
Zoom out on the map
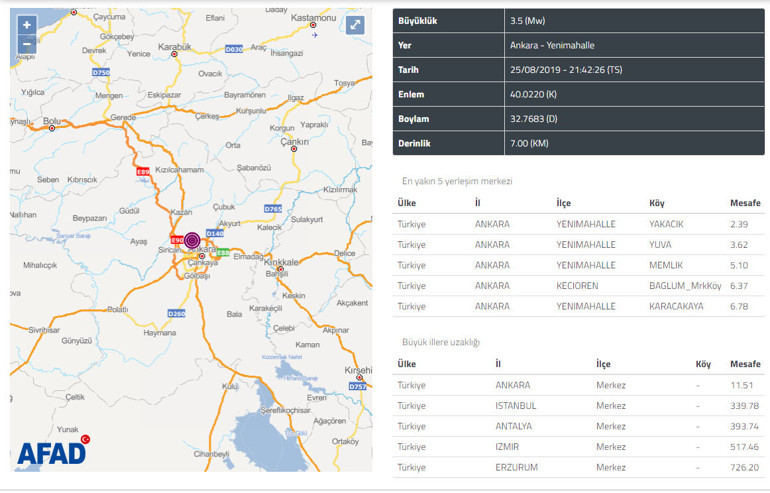tap(26, 44)
